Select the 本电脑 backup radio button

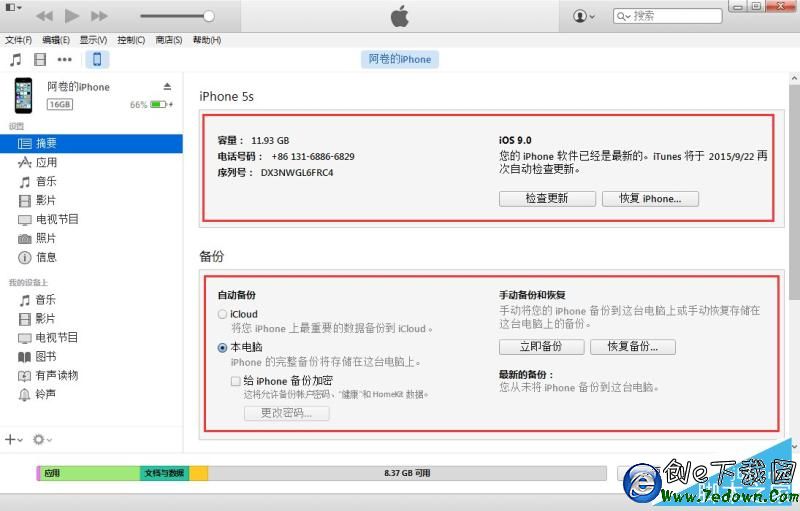(222, 348)
